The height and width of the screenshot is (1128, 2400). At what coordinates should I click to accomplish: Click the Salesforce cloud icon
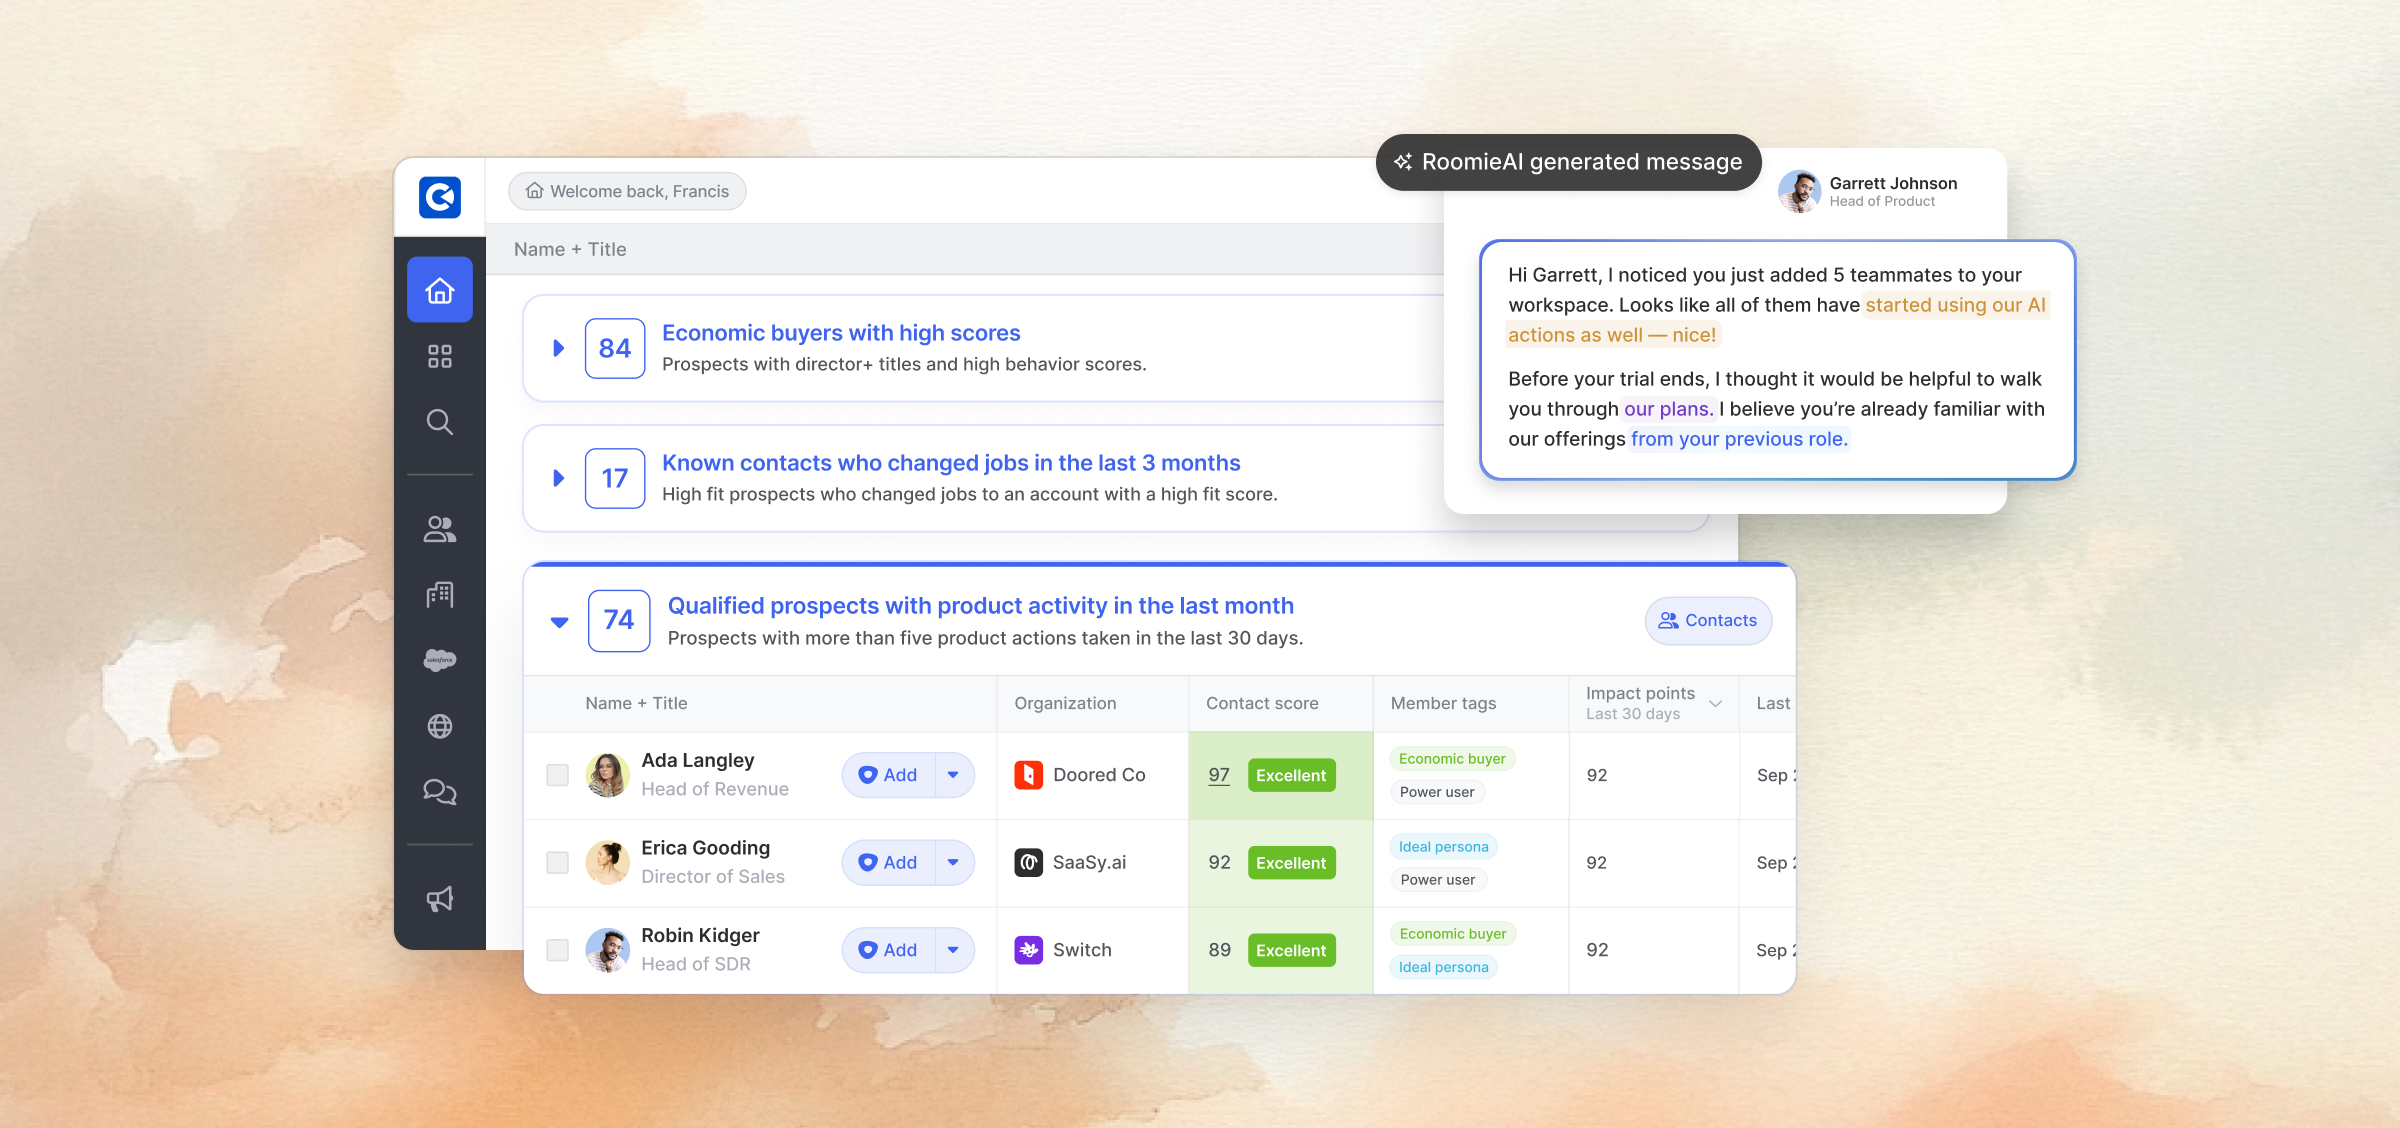(x=440, y=660)
